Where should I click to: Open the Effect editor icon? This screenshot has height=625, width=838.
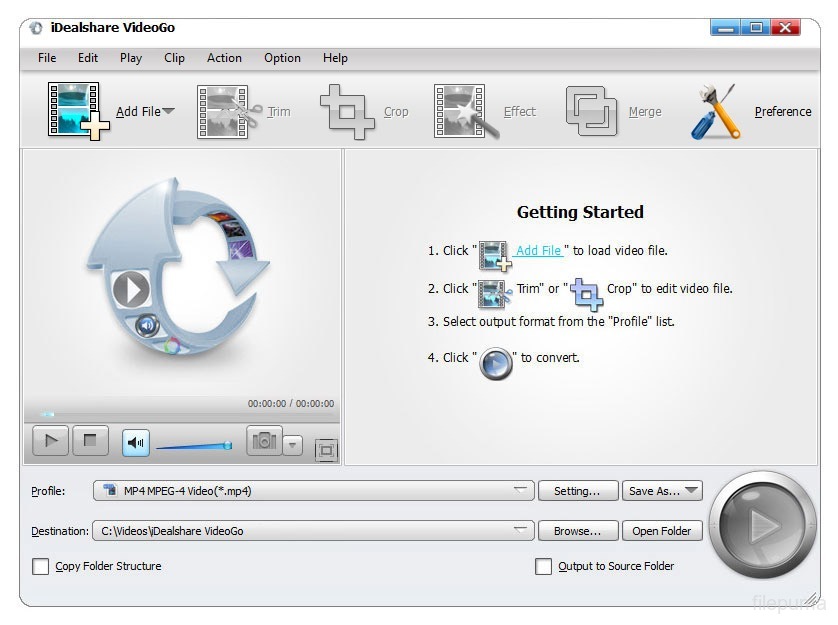click(465, 110)
